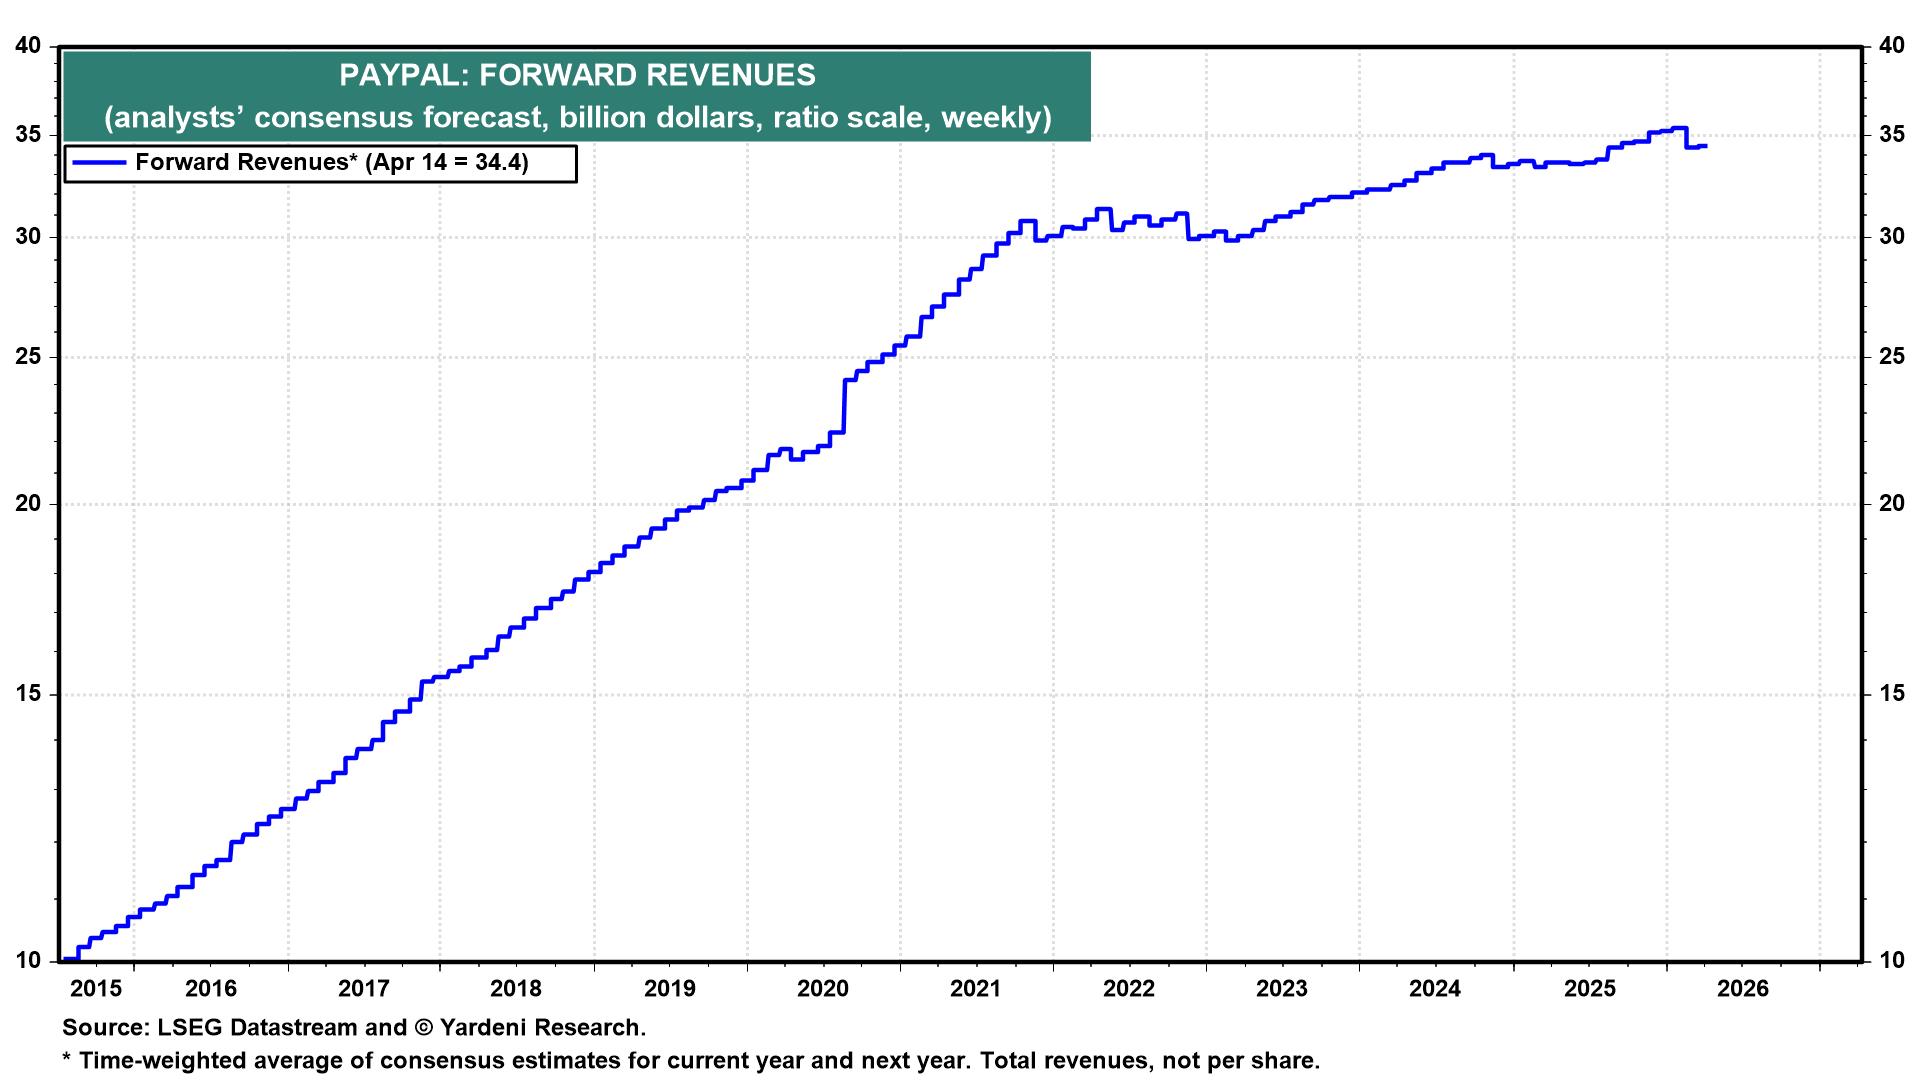Click the right y-axis value 10

pyautogui.click(x=1891, y=961)
